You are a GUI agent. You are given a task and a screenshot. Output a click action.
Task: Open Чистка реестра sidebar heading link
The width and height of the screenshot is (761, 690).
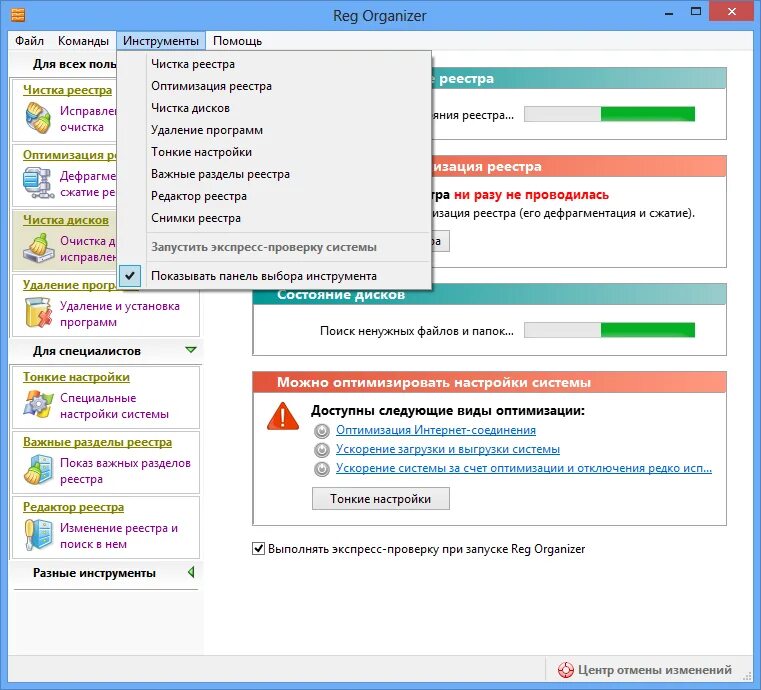(x=67, y=90)
